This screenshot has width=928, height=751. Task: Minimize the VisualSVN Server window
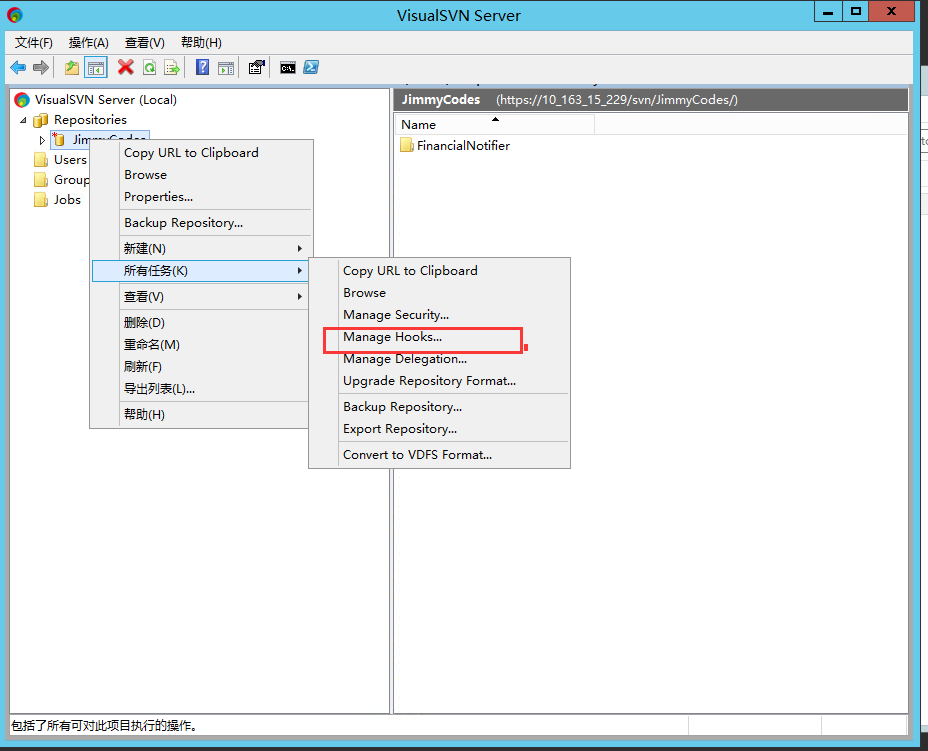828,12
